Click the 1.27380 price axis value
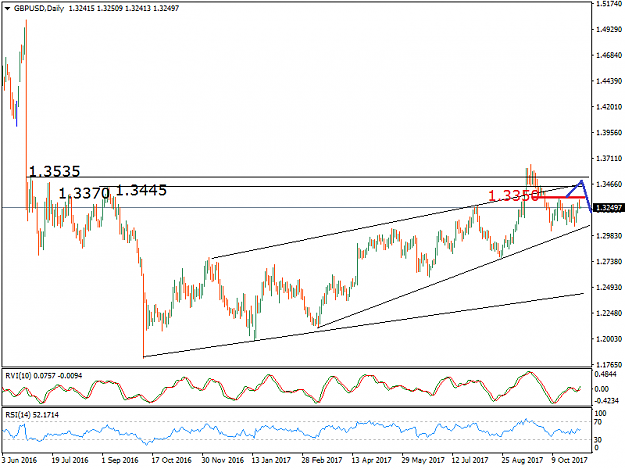The width and height of the screenshot is (625, 469). click(609, 261)
